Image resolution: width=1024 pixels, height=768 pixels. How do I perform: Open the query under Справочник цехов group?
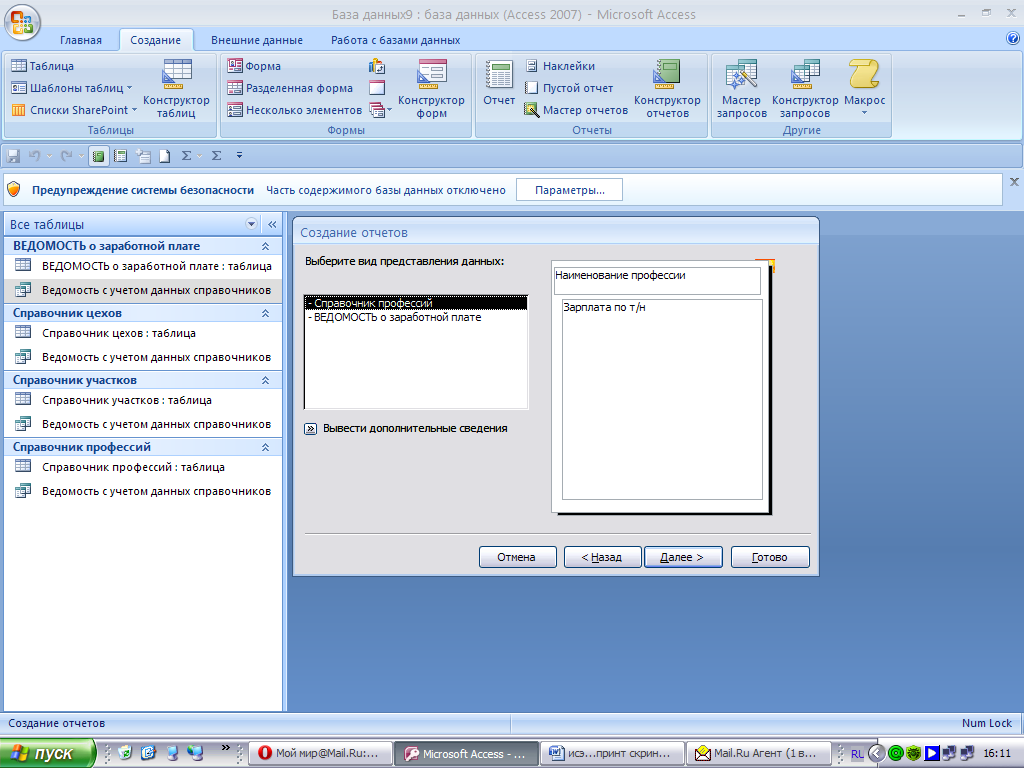(142, 357)
